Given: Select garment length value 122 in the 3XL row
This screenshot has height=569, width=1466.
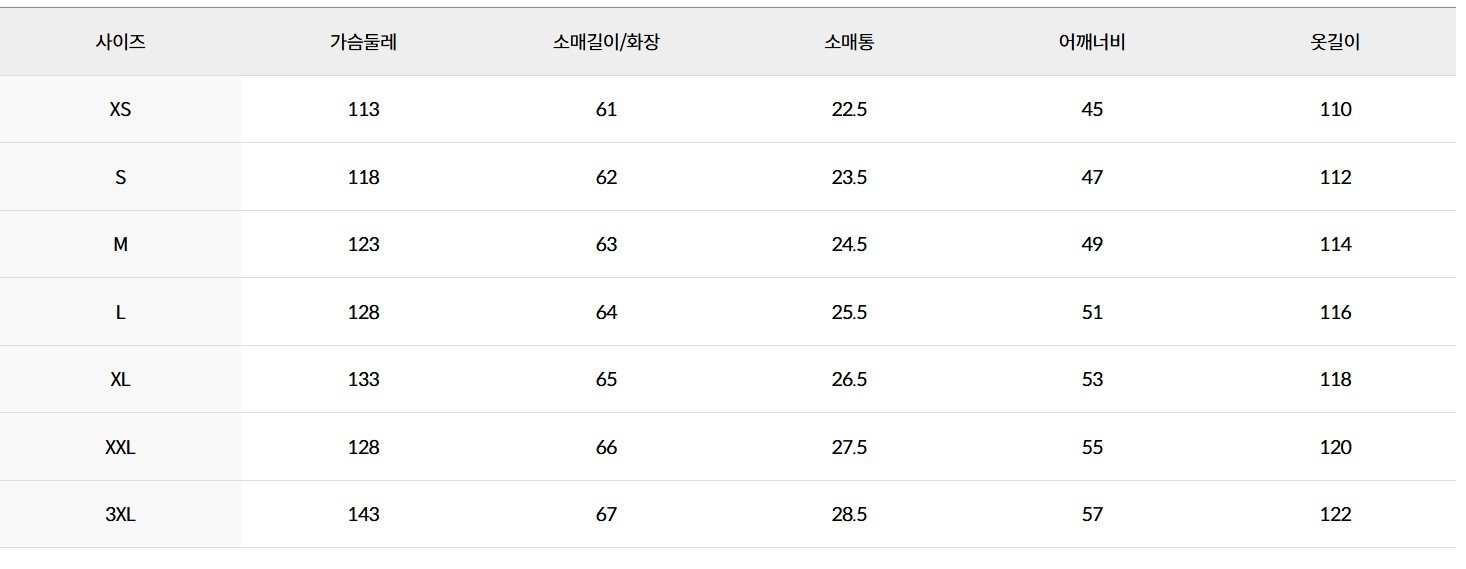Looking at the screenshot, I should tap(1336, 515).
